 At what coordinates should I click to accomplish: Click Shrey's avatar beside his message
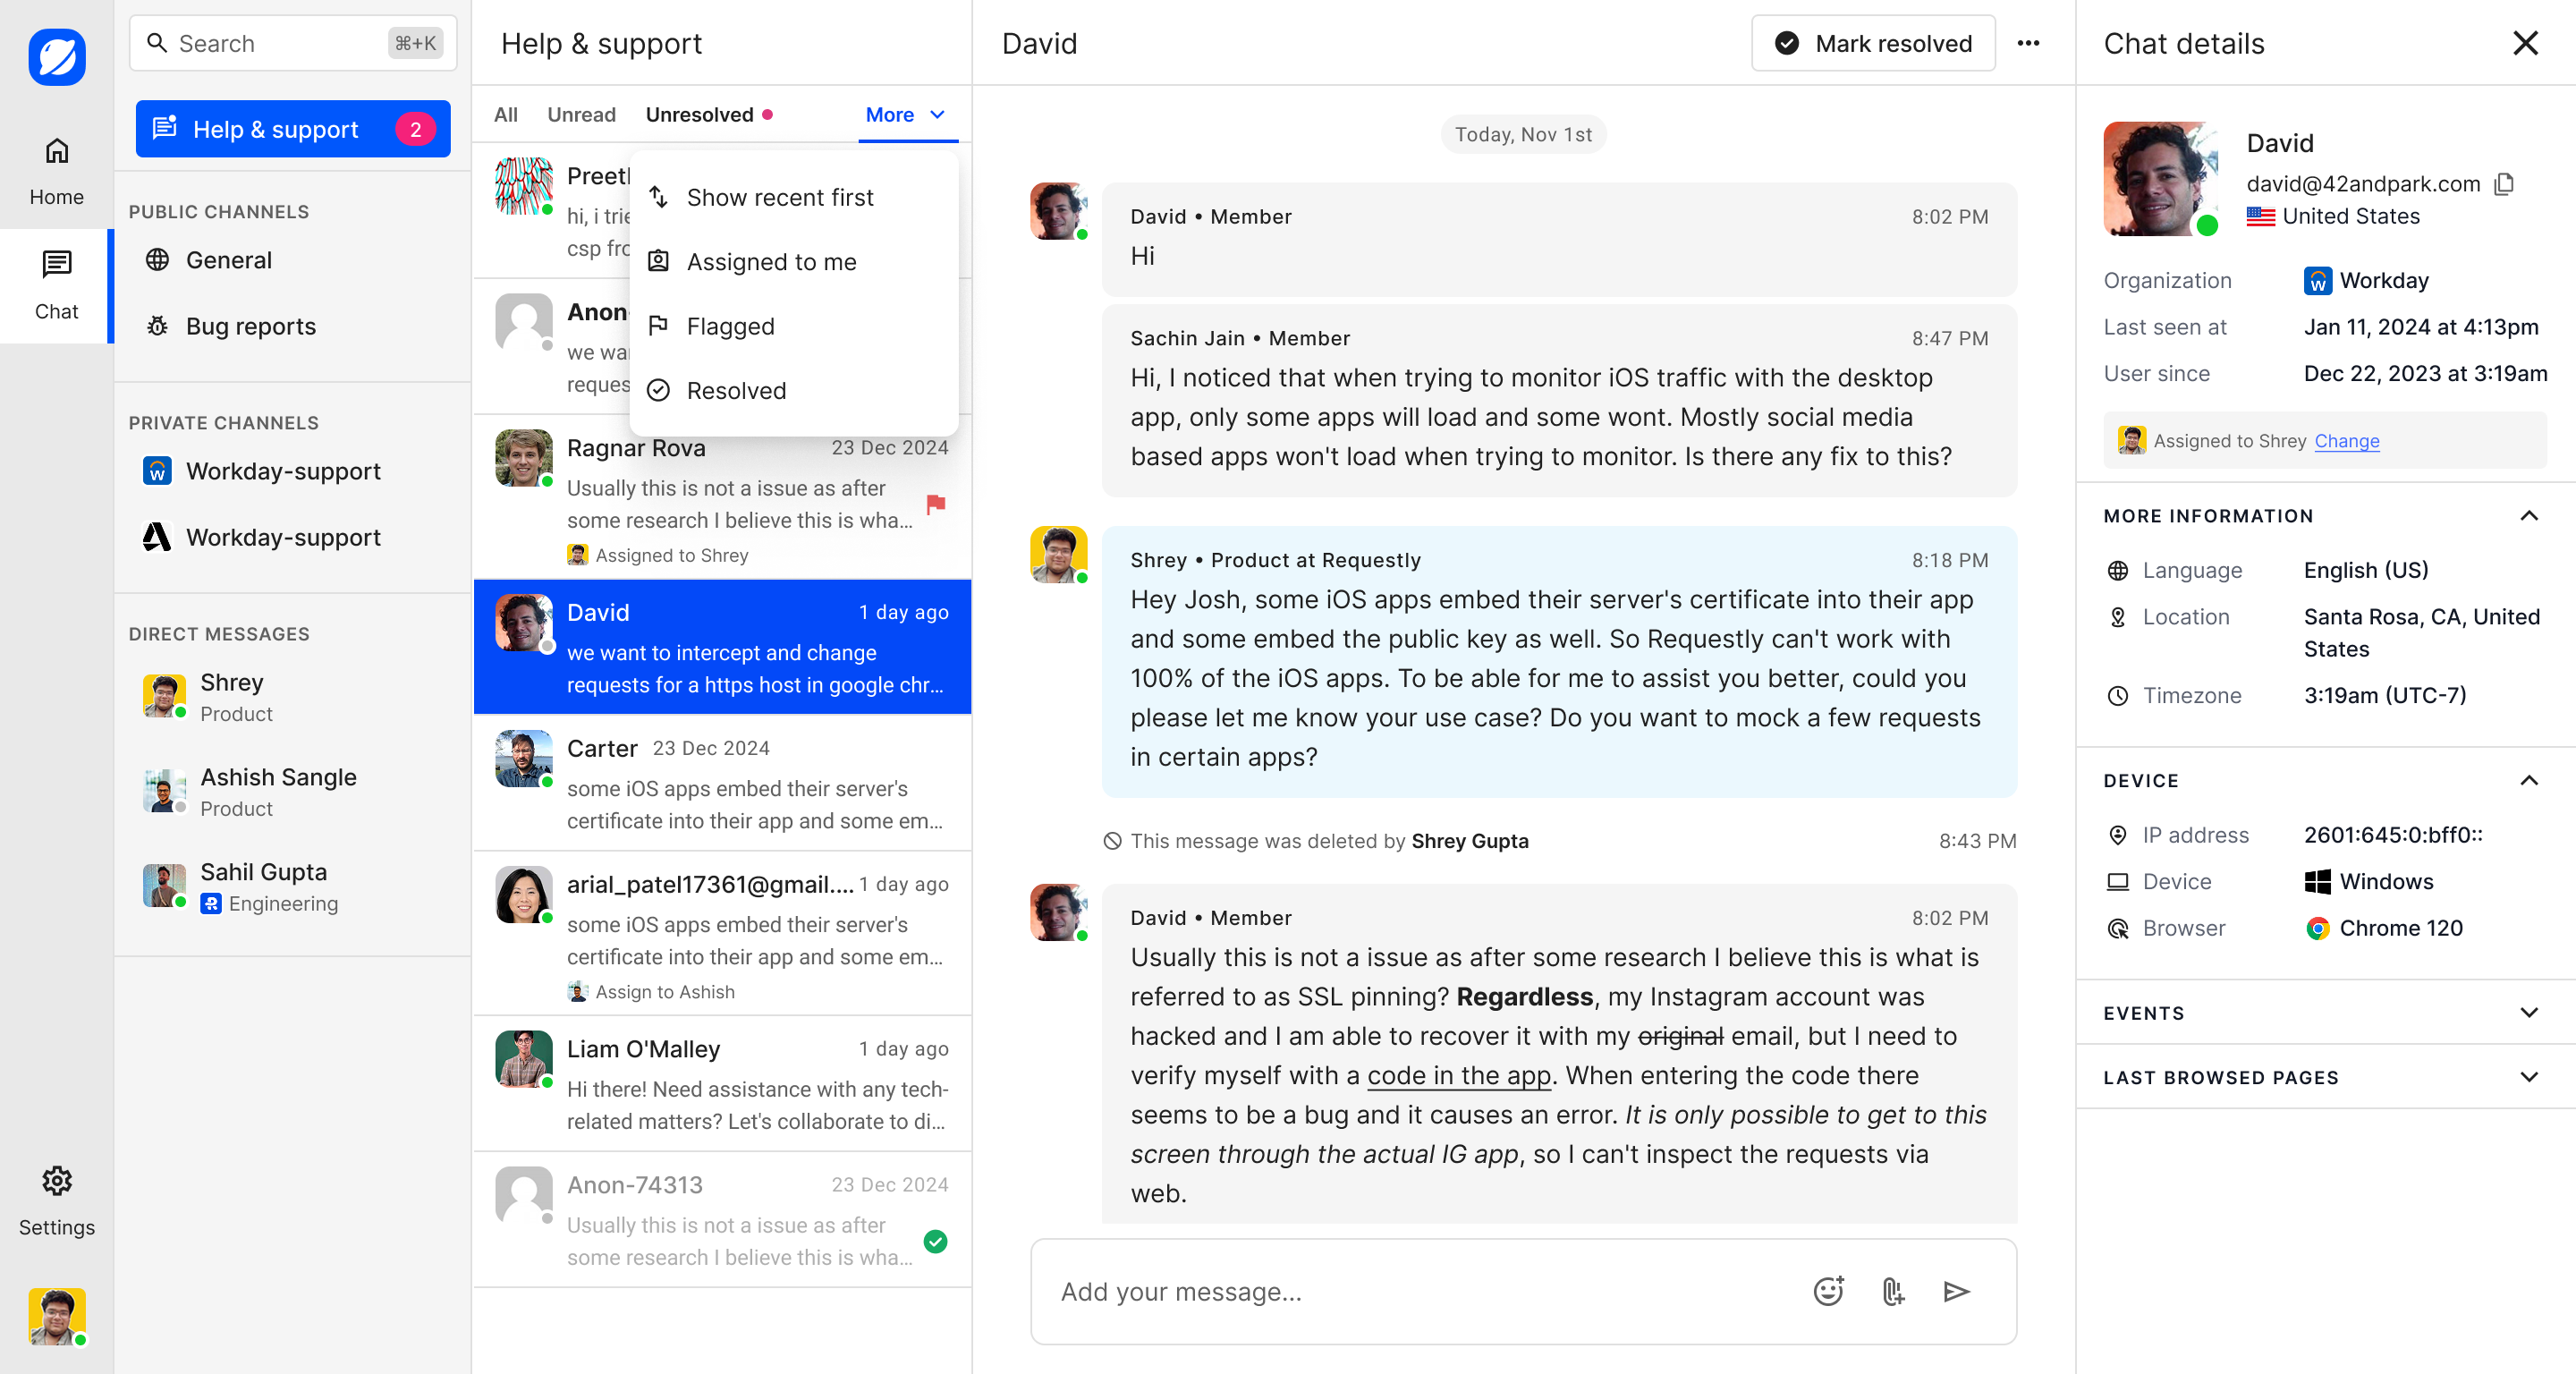(x=1059, y=555)
